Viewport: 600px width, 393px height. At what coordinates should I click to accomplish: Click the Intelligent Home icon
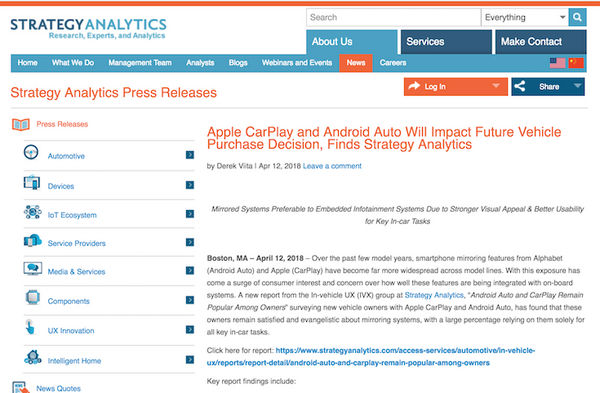pos(33,357)
